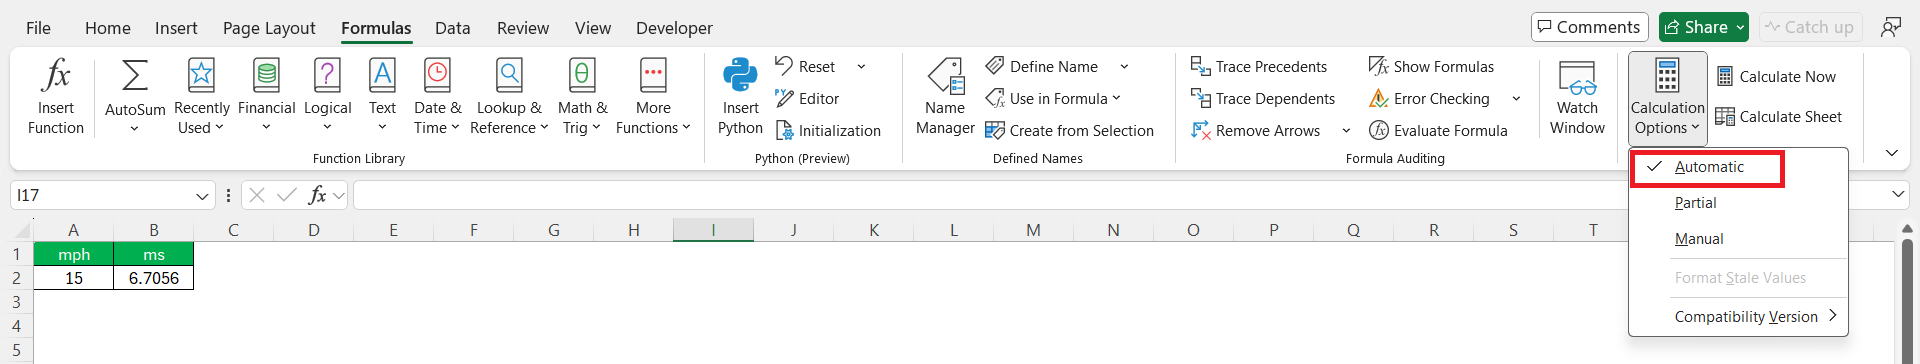Open the Logical functions library
Screen dimensions: 1920x364
pos(327,97)
